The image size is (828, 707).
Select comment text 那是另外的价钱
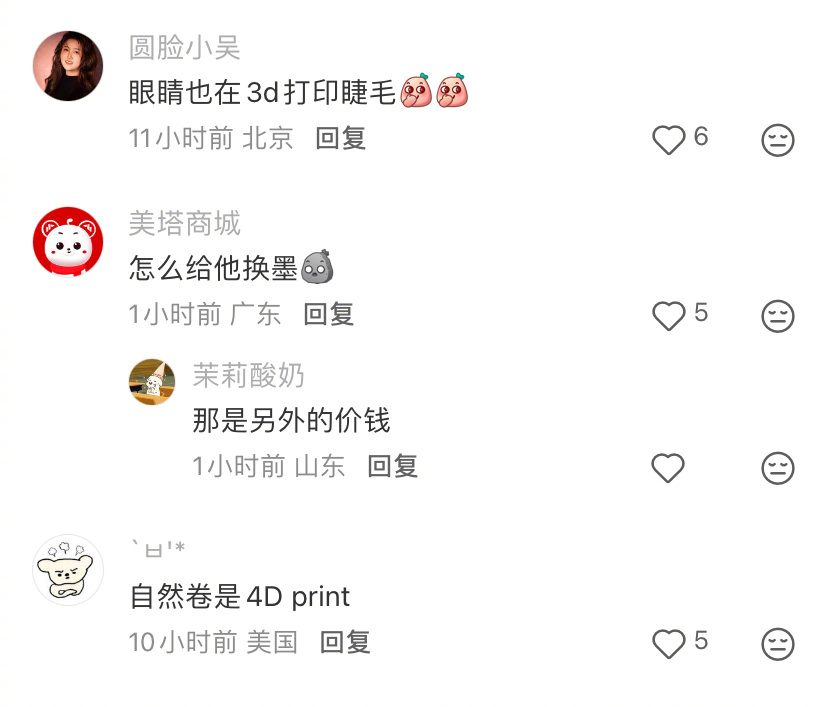[x=291, y=420]
